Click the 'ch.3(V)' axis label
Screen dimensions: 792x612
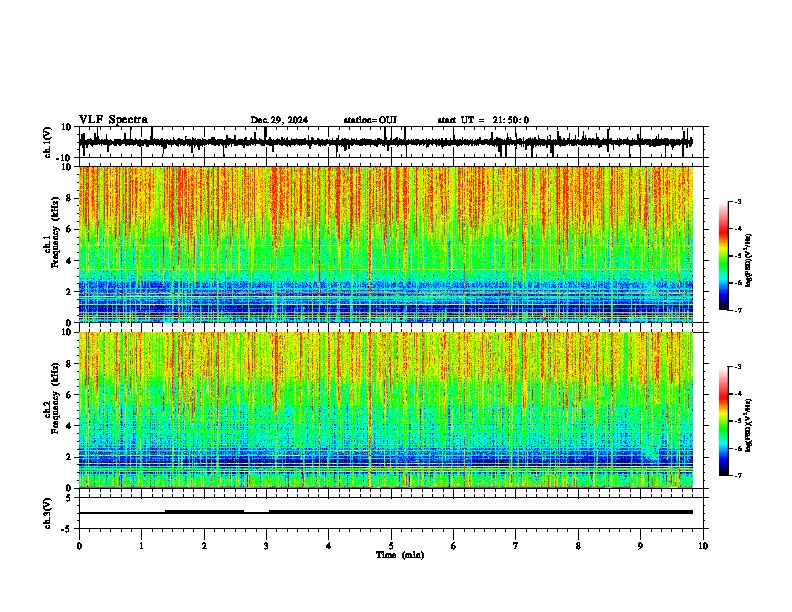tap(48, 513)
